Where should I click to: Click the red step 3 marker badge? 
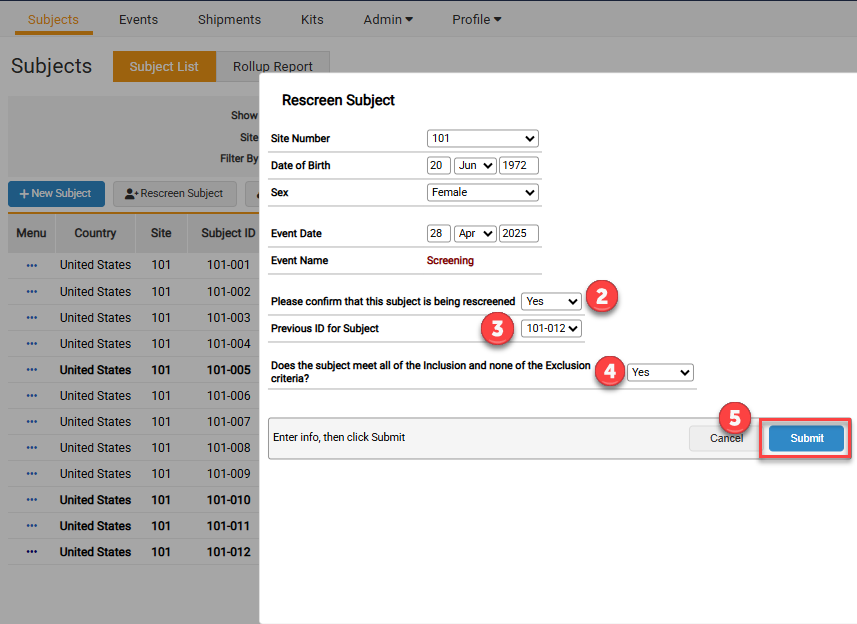498,328
